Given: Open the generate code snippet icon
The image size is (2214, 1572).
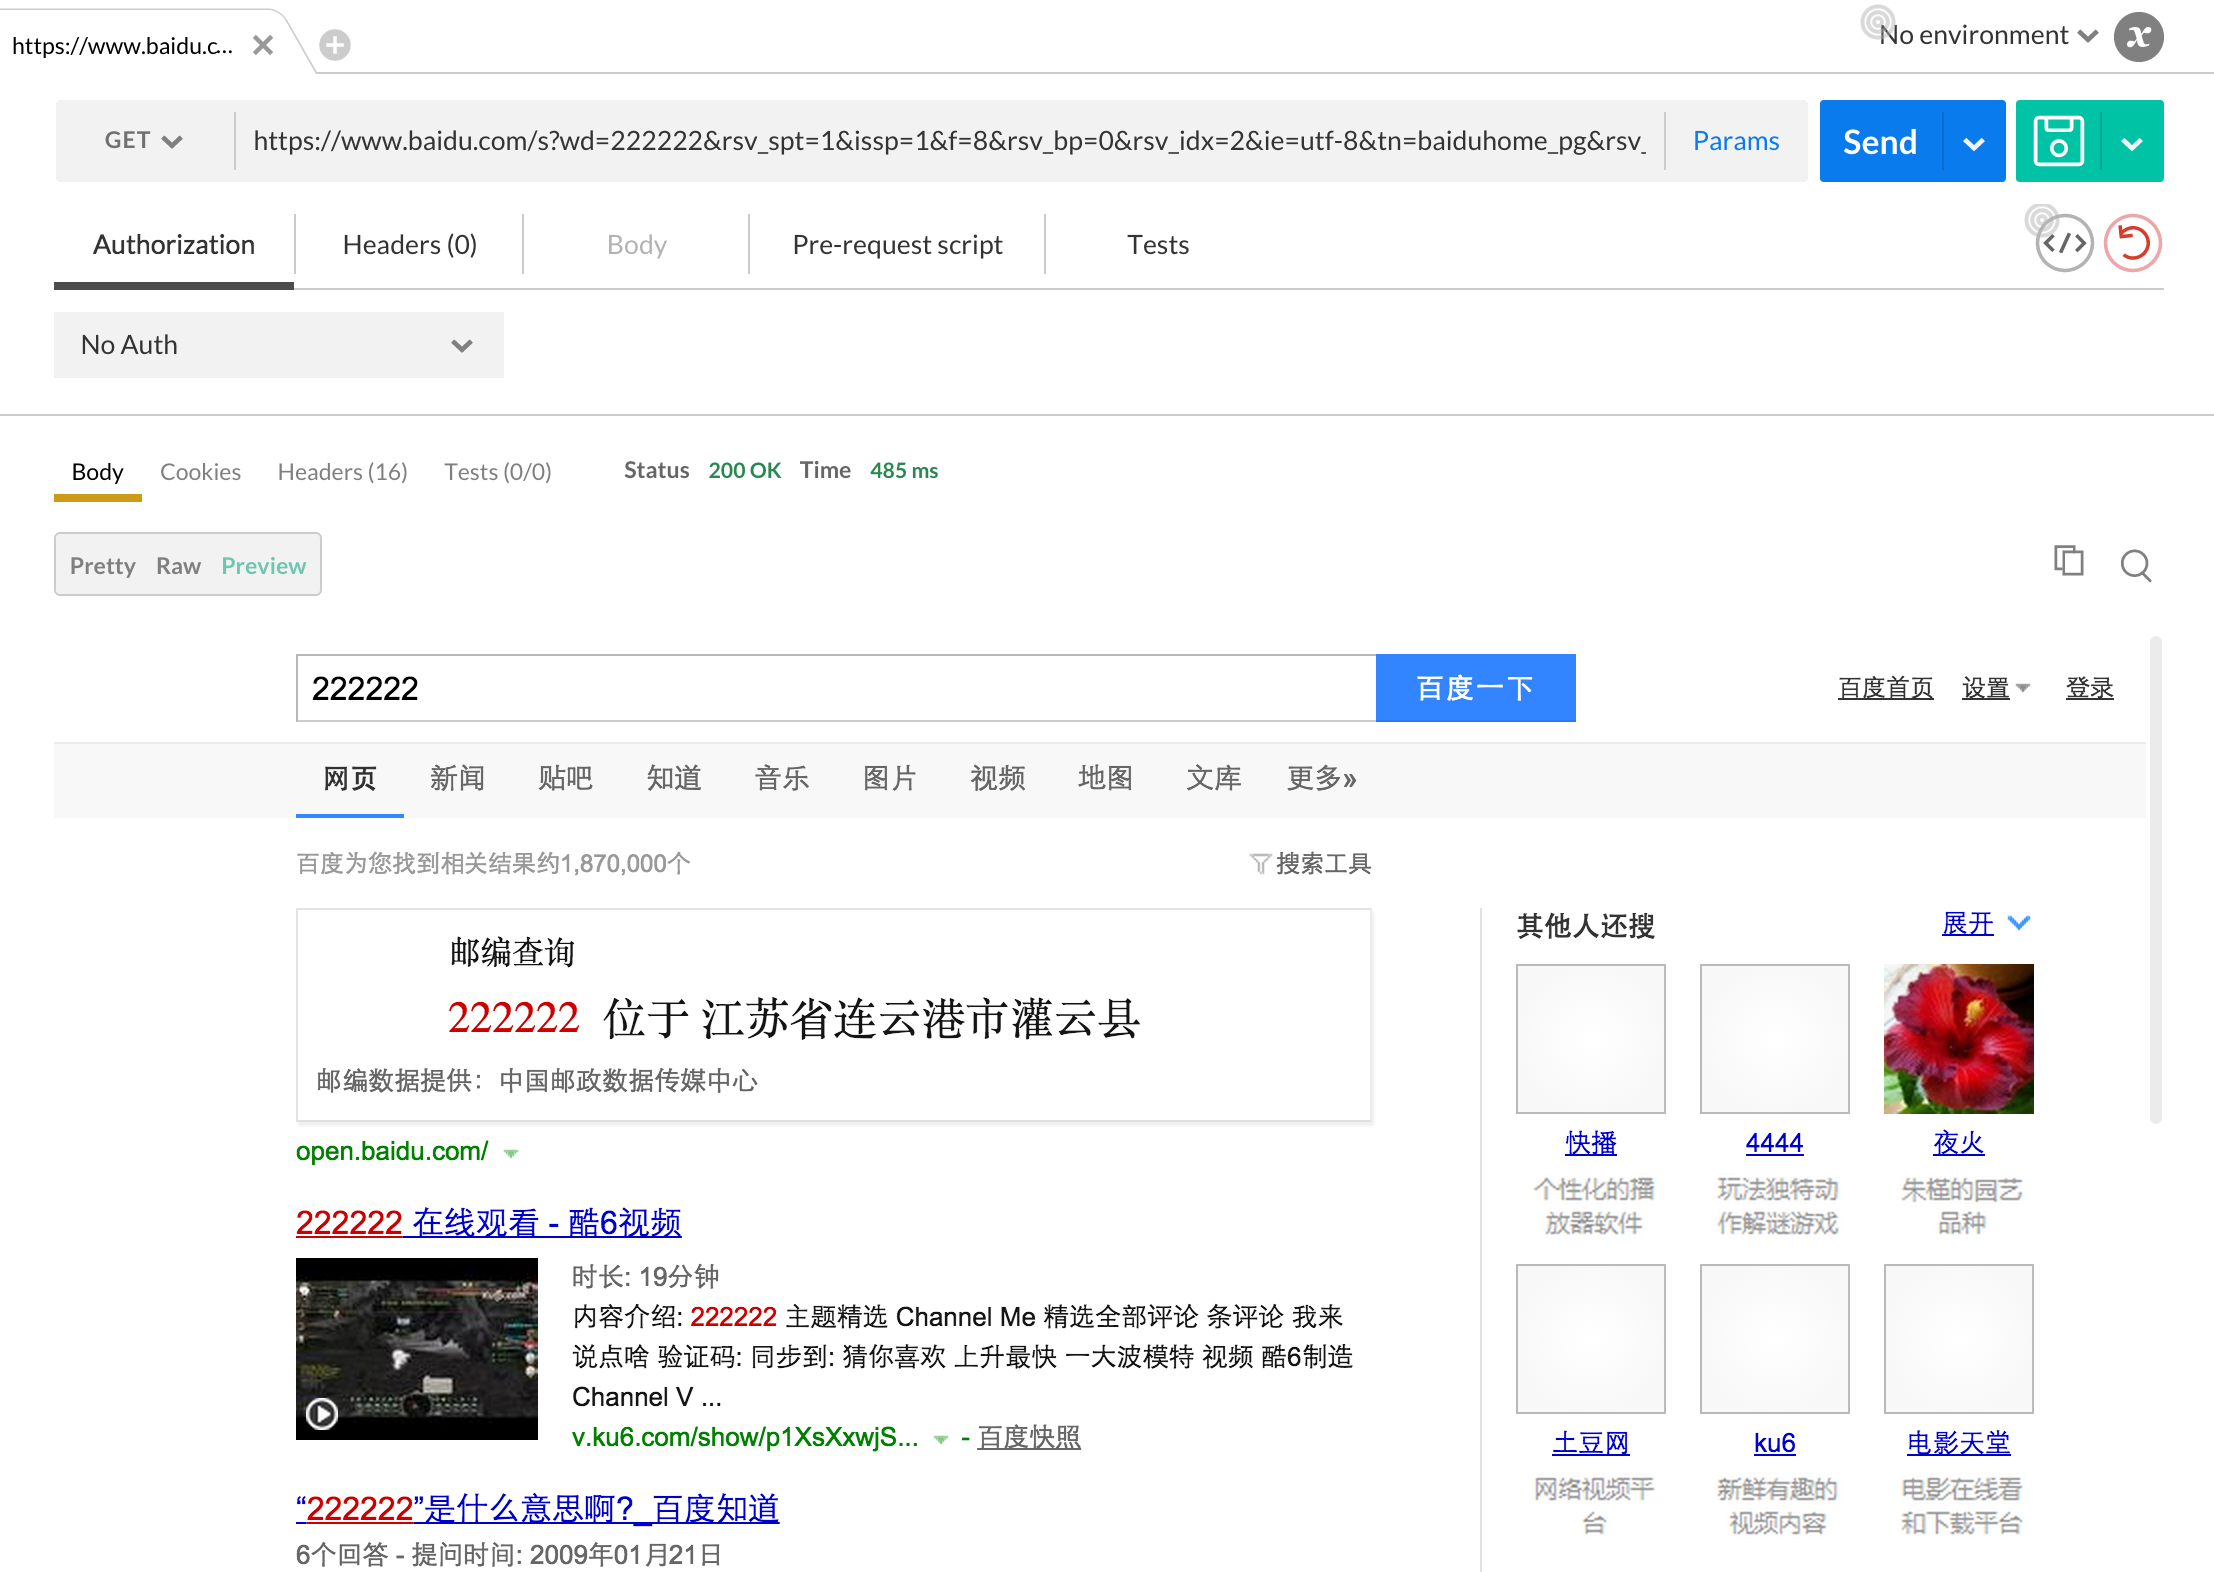Looking at the screenshot, I should [2065, 243].
